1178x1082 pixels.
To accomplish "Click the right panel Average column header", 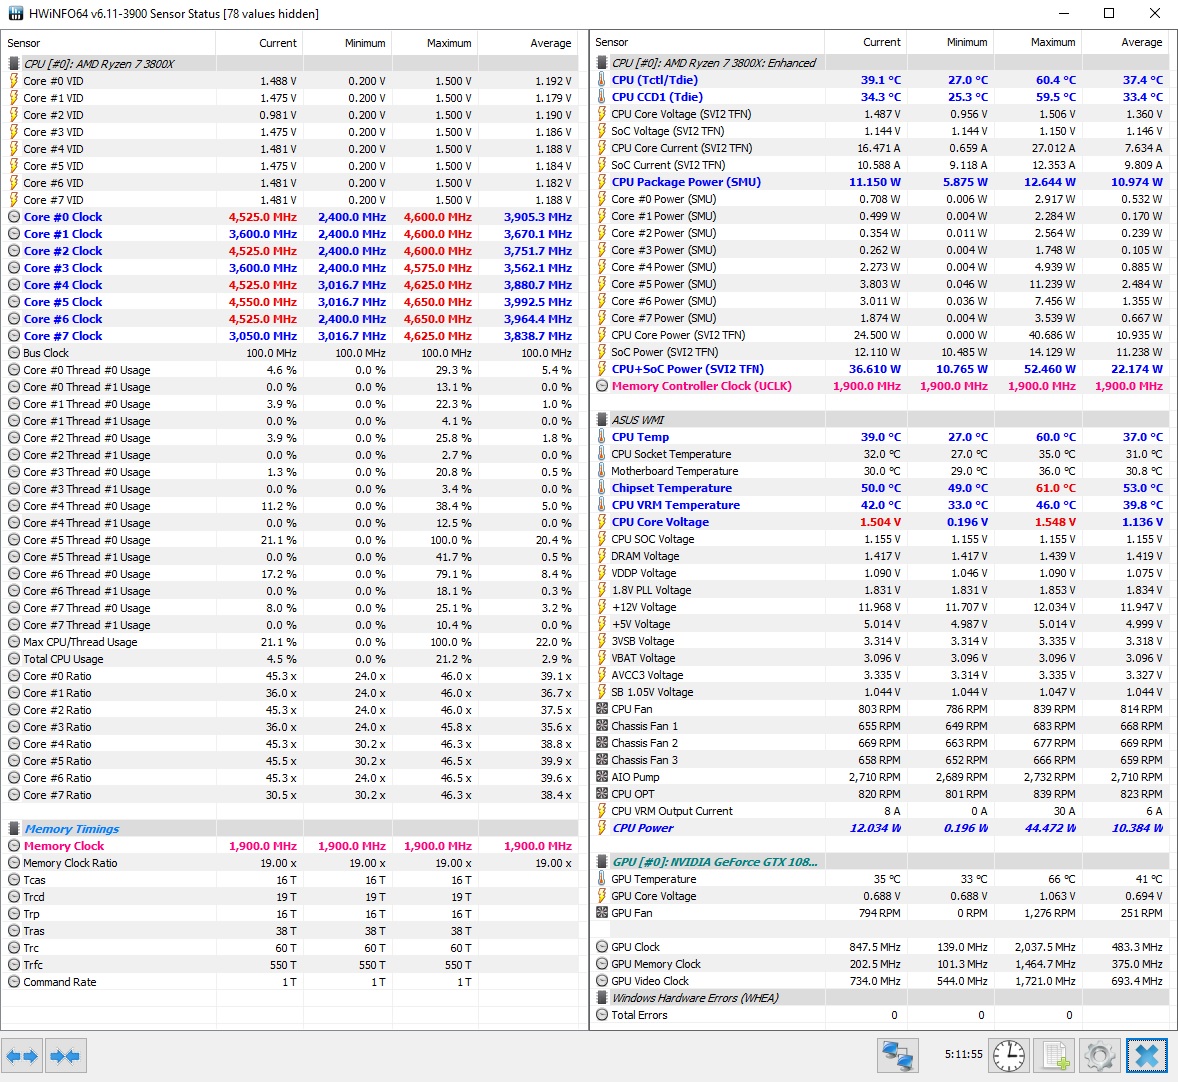I will point(1125,42).
